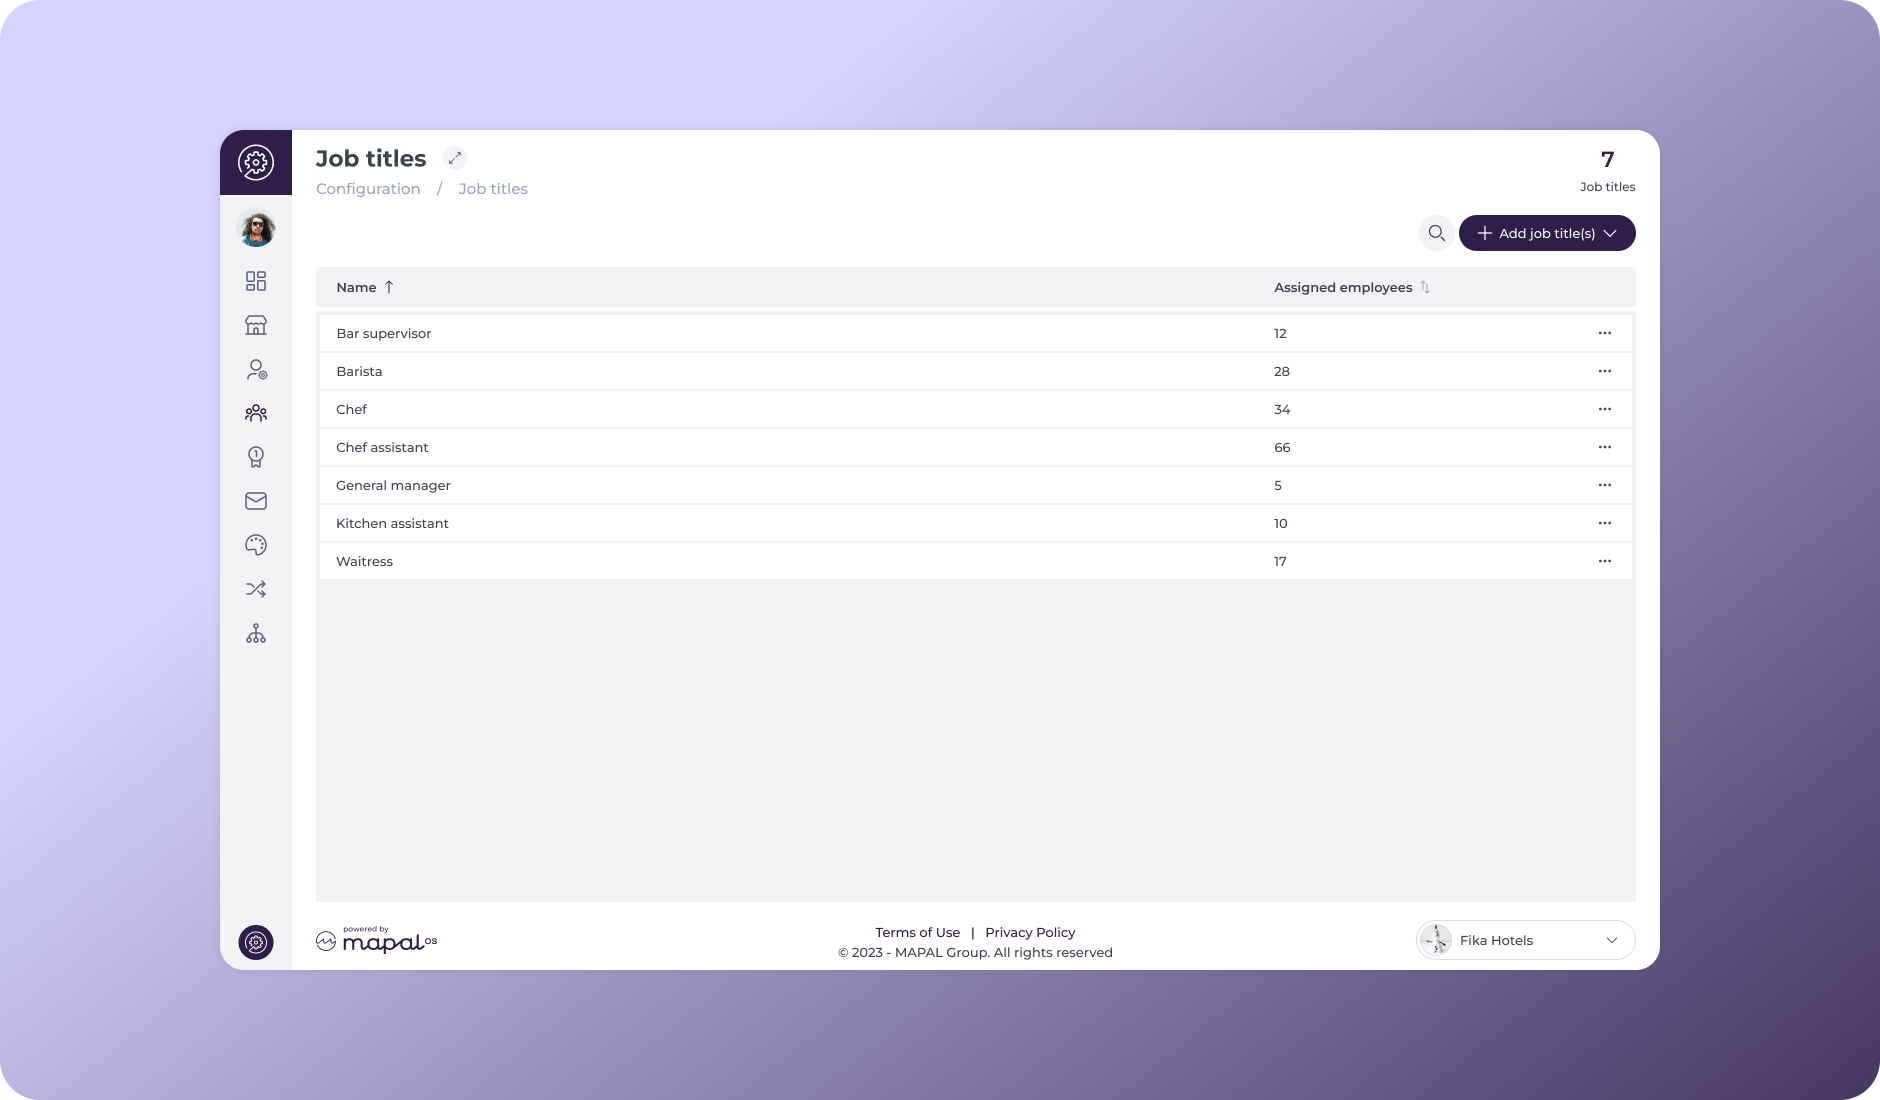The width and height of the screenshot is (1880, 1100).
Task: Click the user profile avatar
Action: click(256, 228)
